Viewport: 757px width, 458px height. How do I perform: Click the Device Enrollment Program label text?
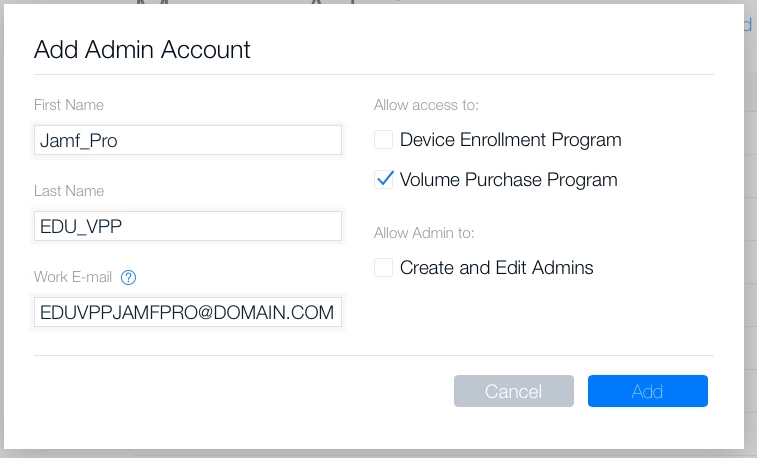point(511,140)
